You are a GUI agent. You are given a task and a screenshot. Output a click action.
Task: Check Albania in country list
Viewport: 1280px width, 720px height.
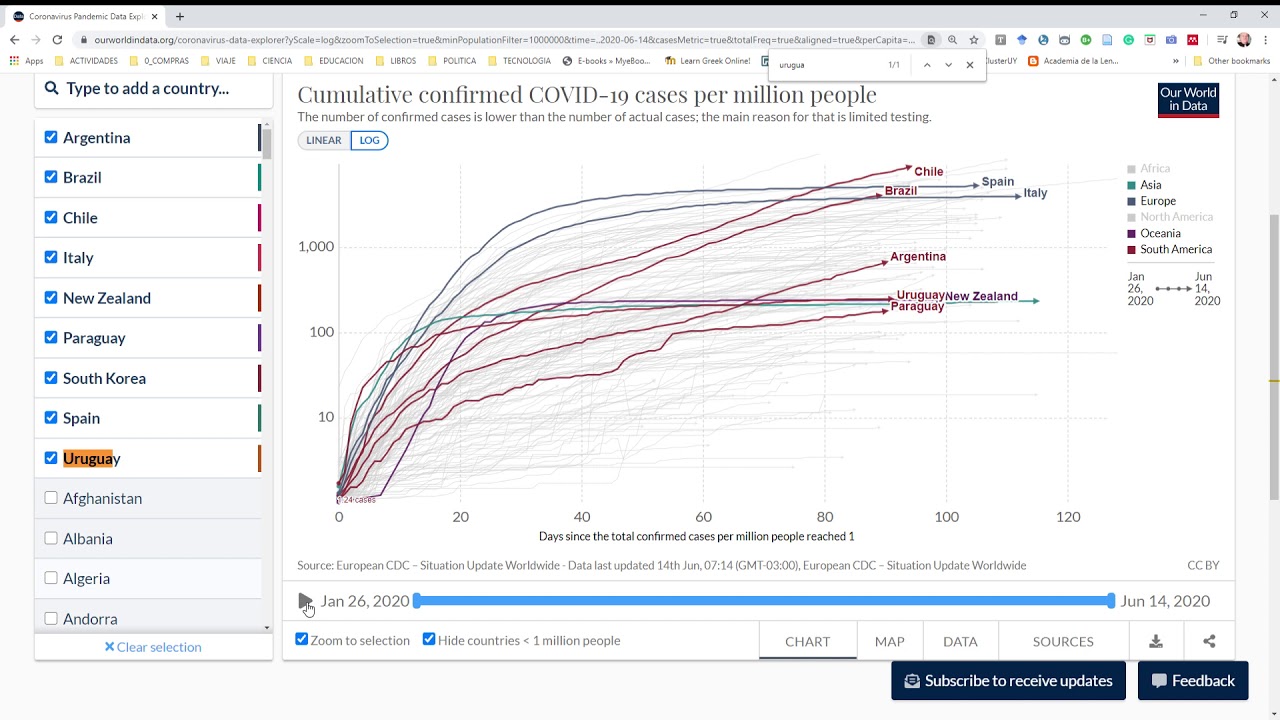tap(51, 538)
